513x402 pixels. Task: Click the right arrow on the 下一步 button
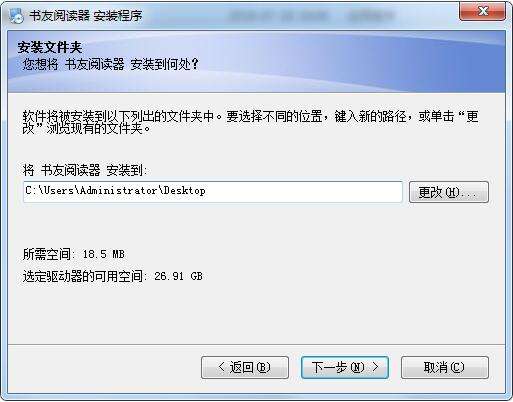pyautogui.click(x=375, y=367)
